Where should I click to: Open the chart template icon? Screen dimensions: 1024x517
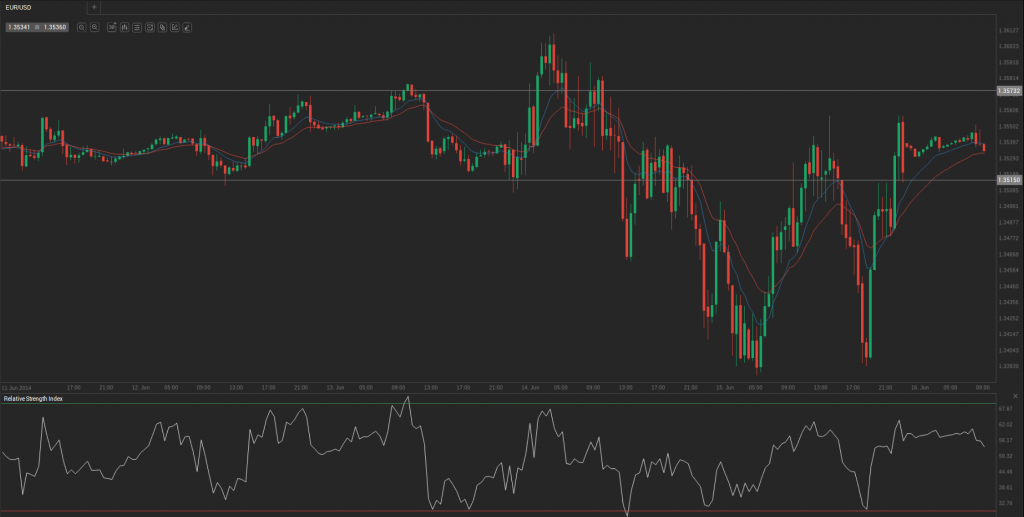(150, 27)
